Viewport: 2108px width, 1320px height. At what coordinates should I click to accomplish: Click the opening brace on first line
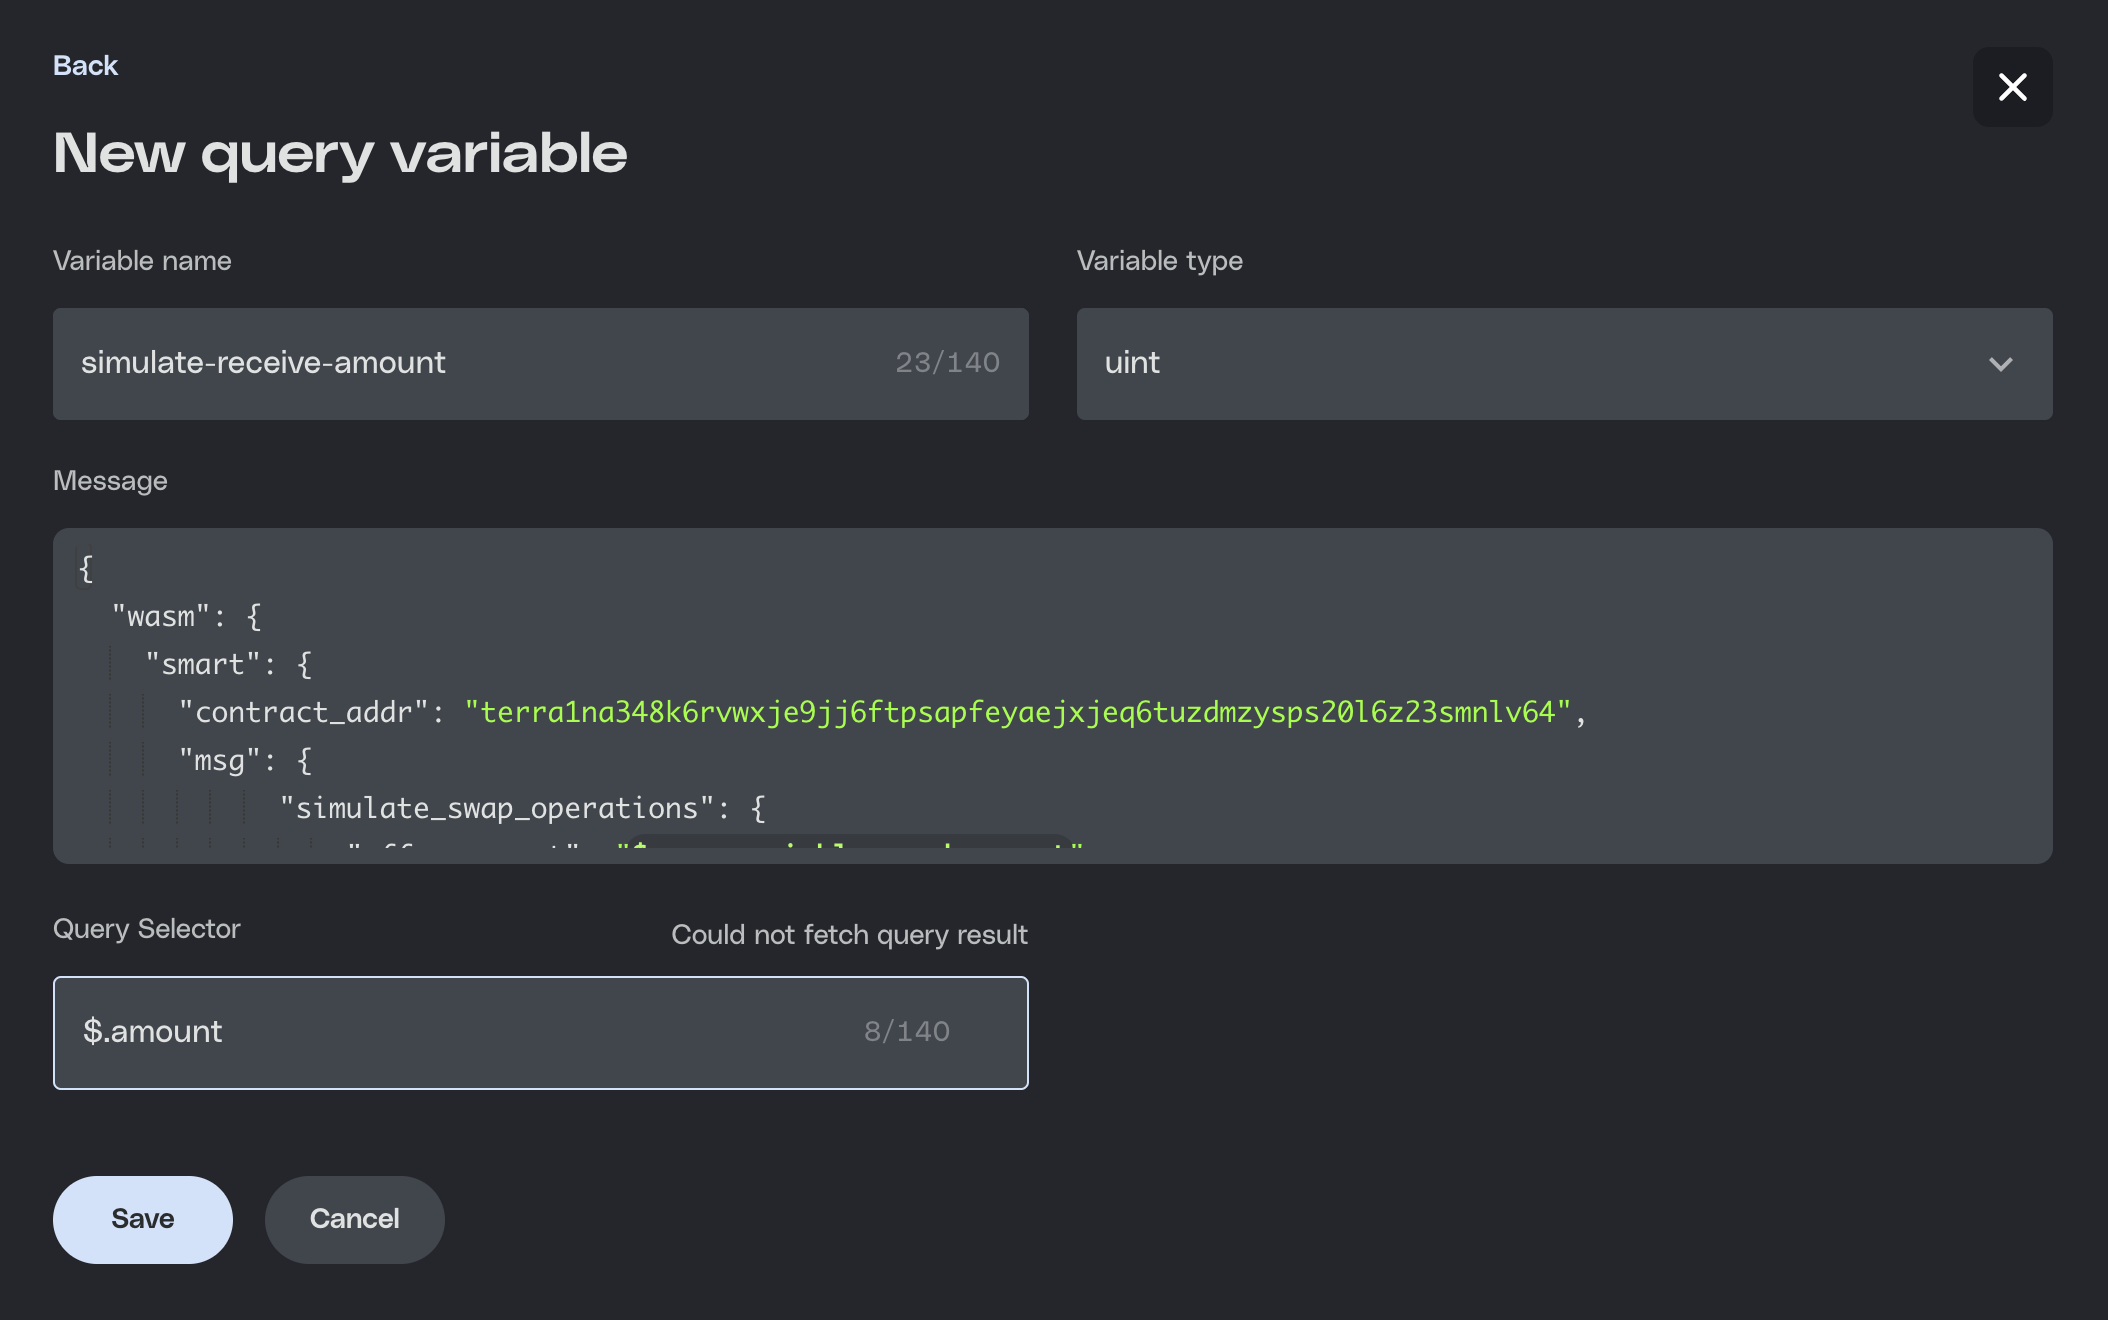coord(86,569)
